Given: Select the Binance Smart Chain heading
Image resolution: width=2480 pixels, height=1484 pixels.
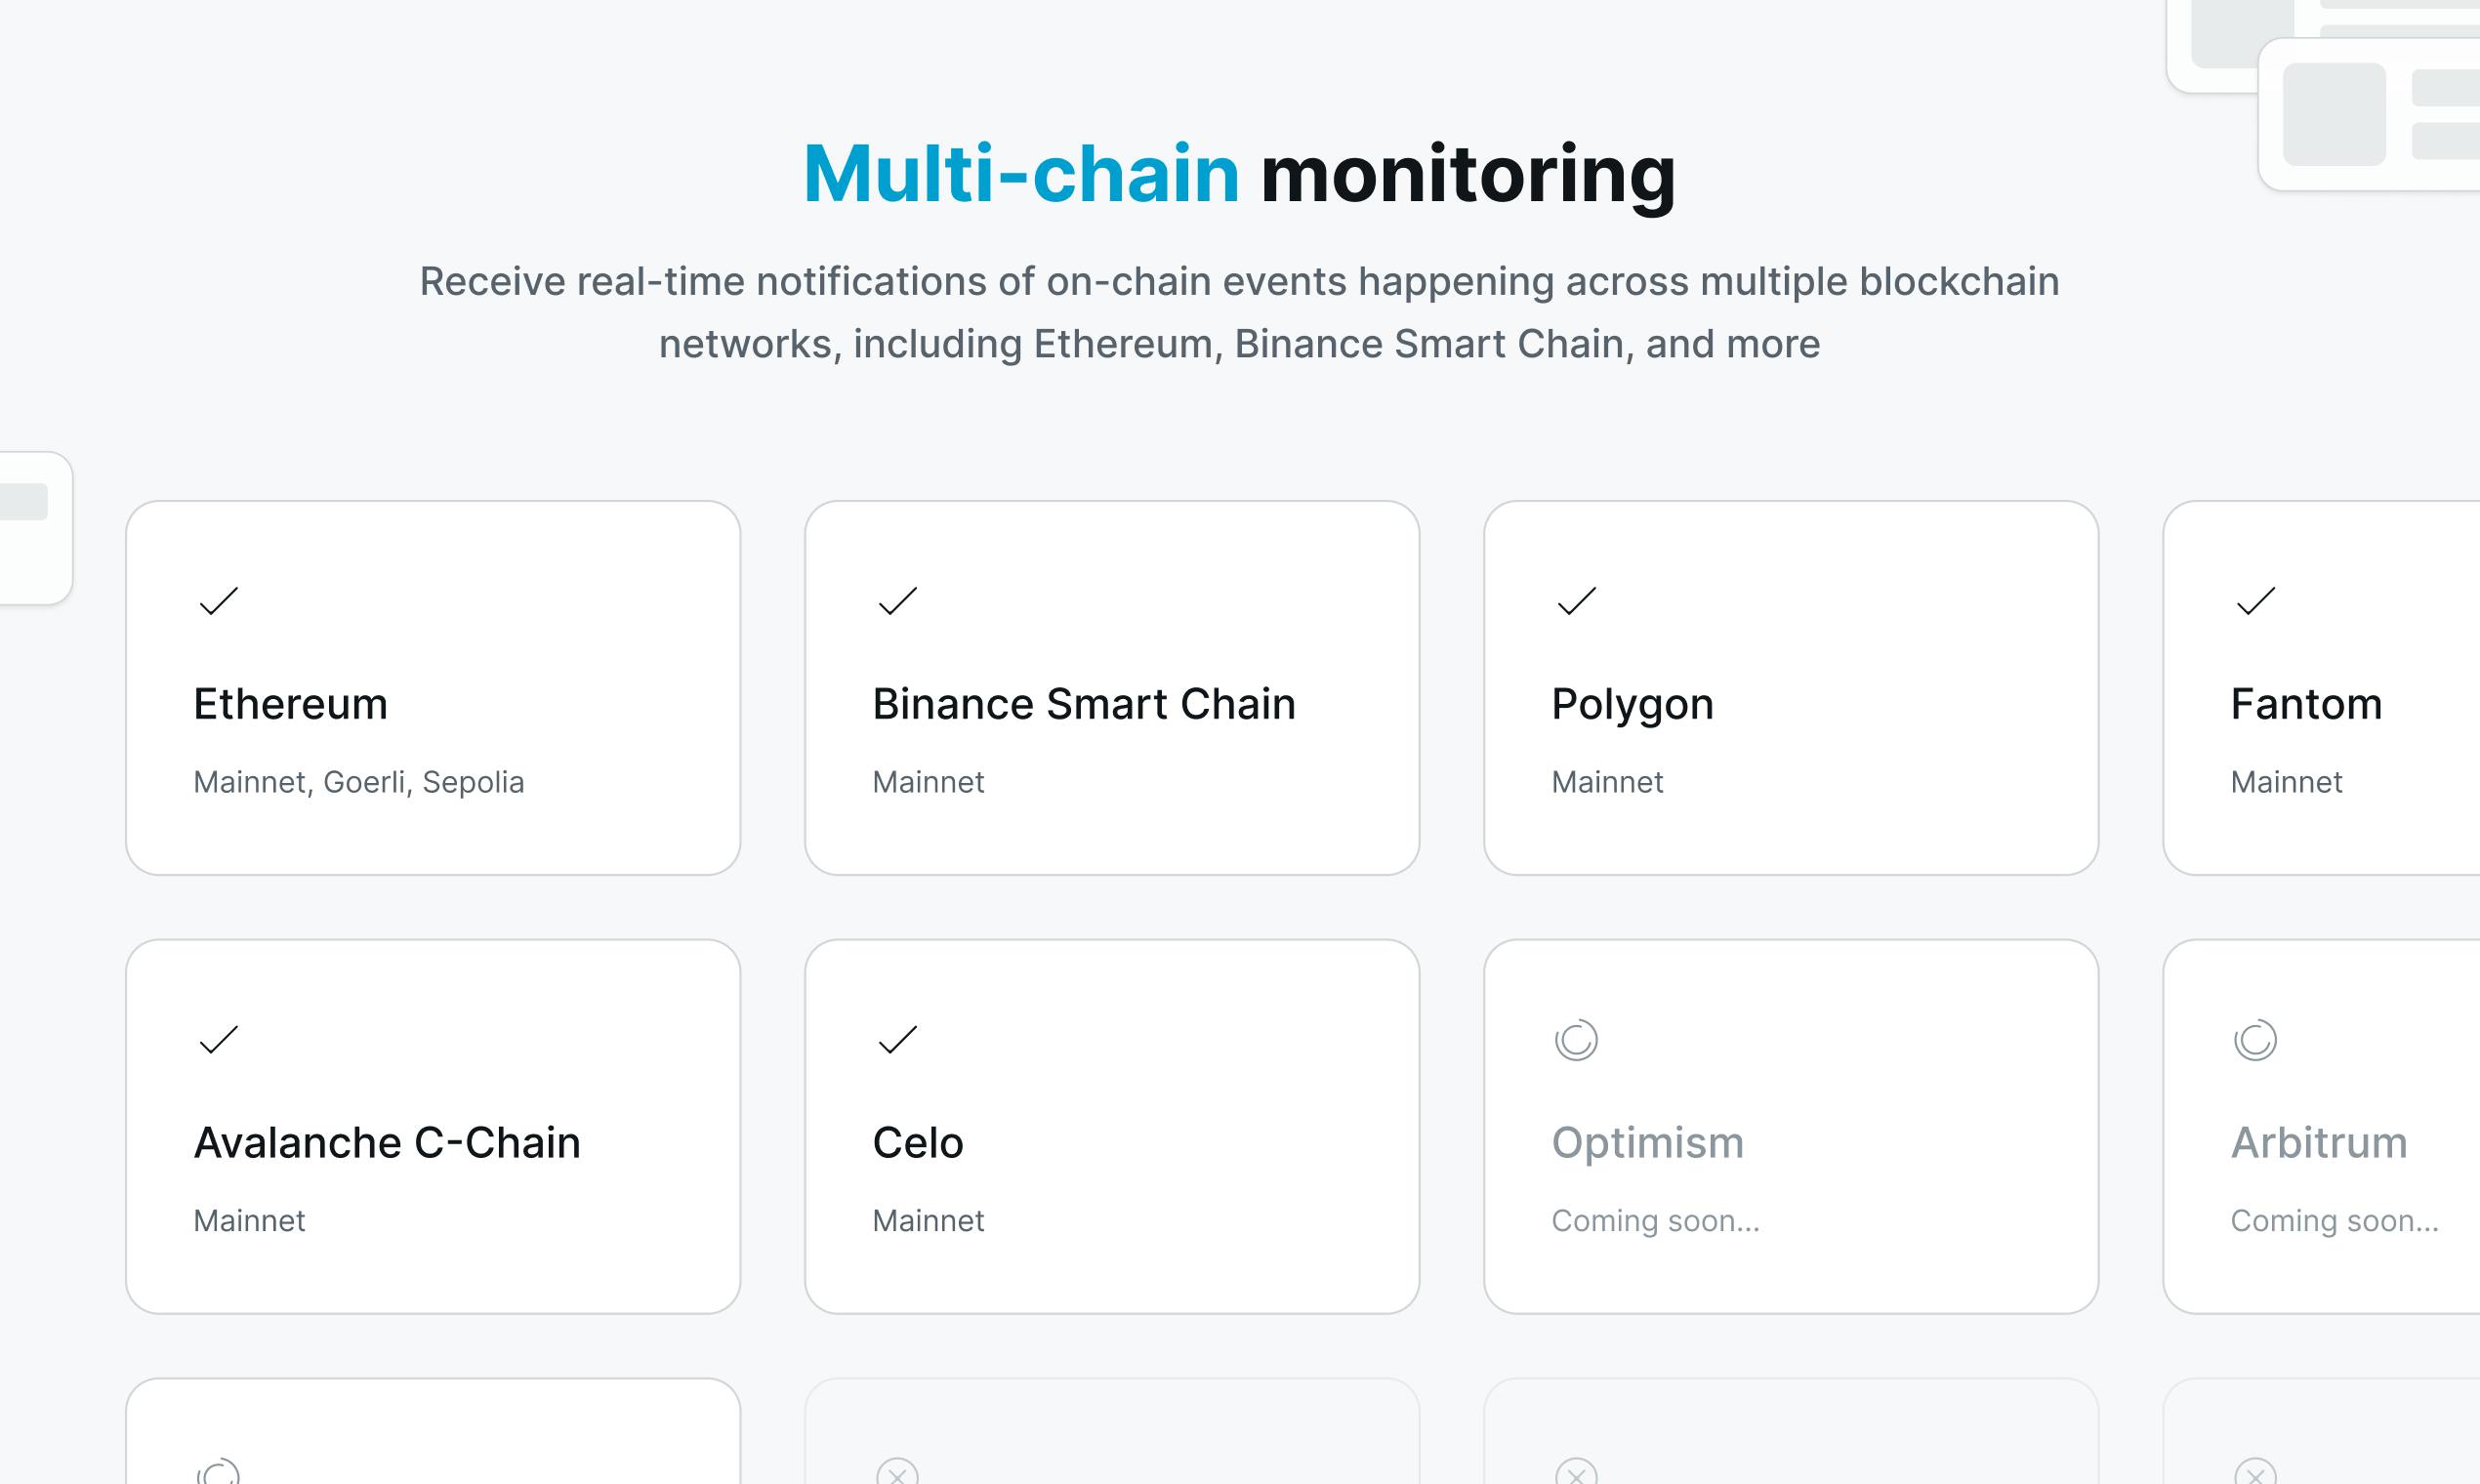Looking at the screenshot, I should coord(1084,704).
